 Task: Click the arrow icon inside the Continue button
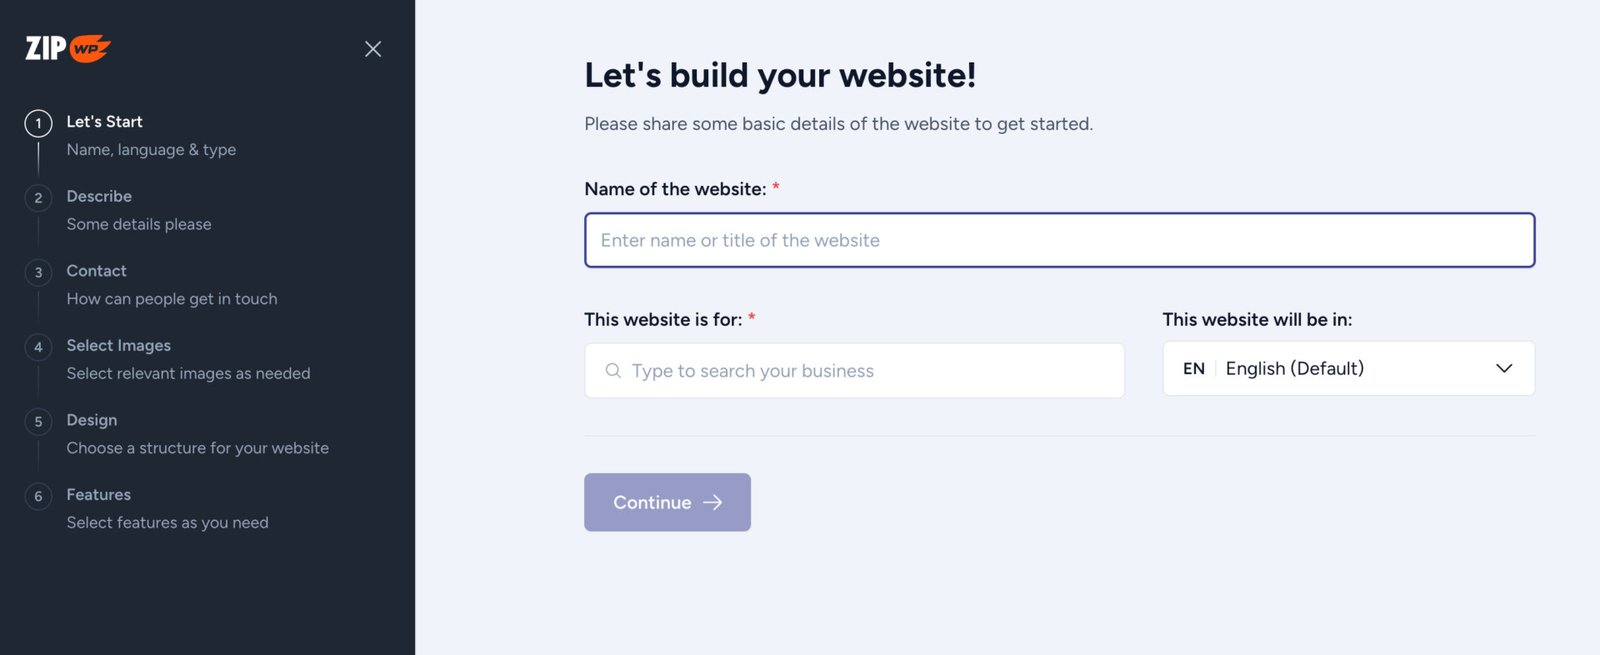click(712, 503)
